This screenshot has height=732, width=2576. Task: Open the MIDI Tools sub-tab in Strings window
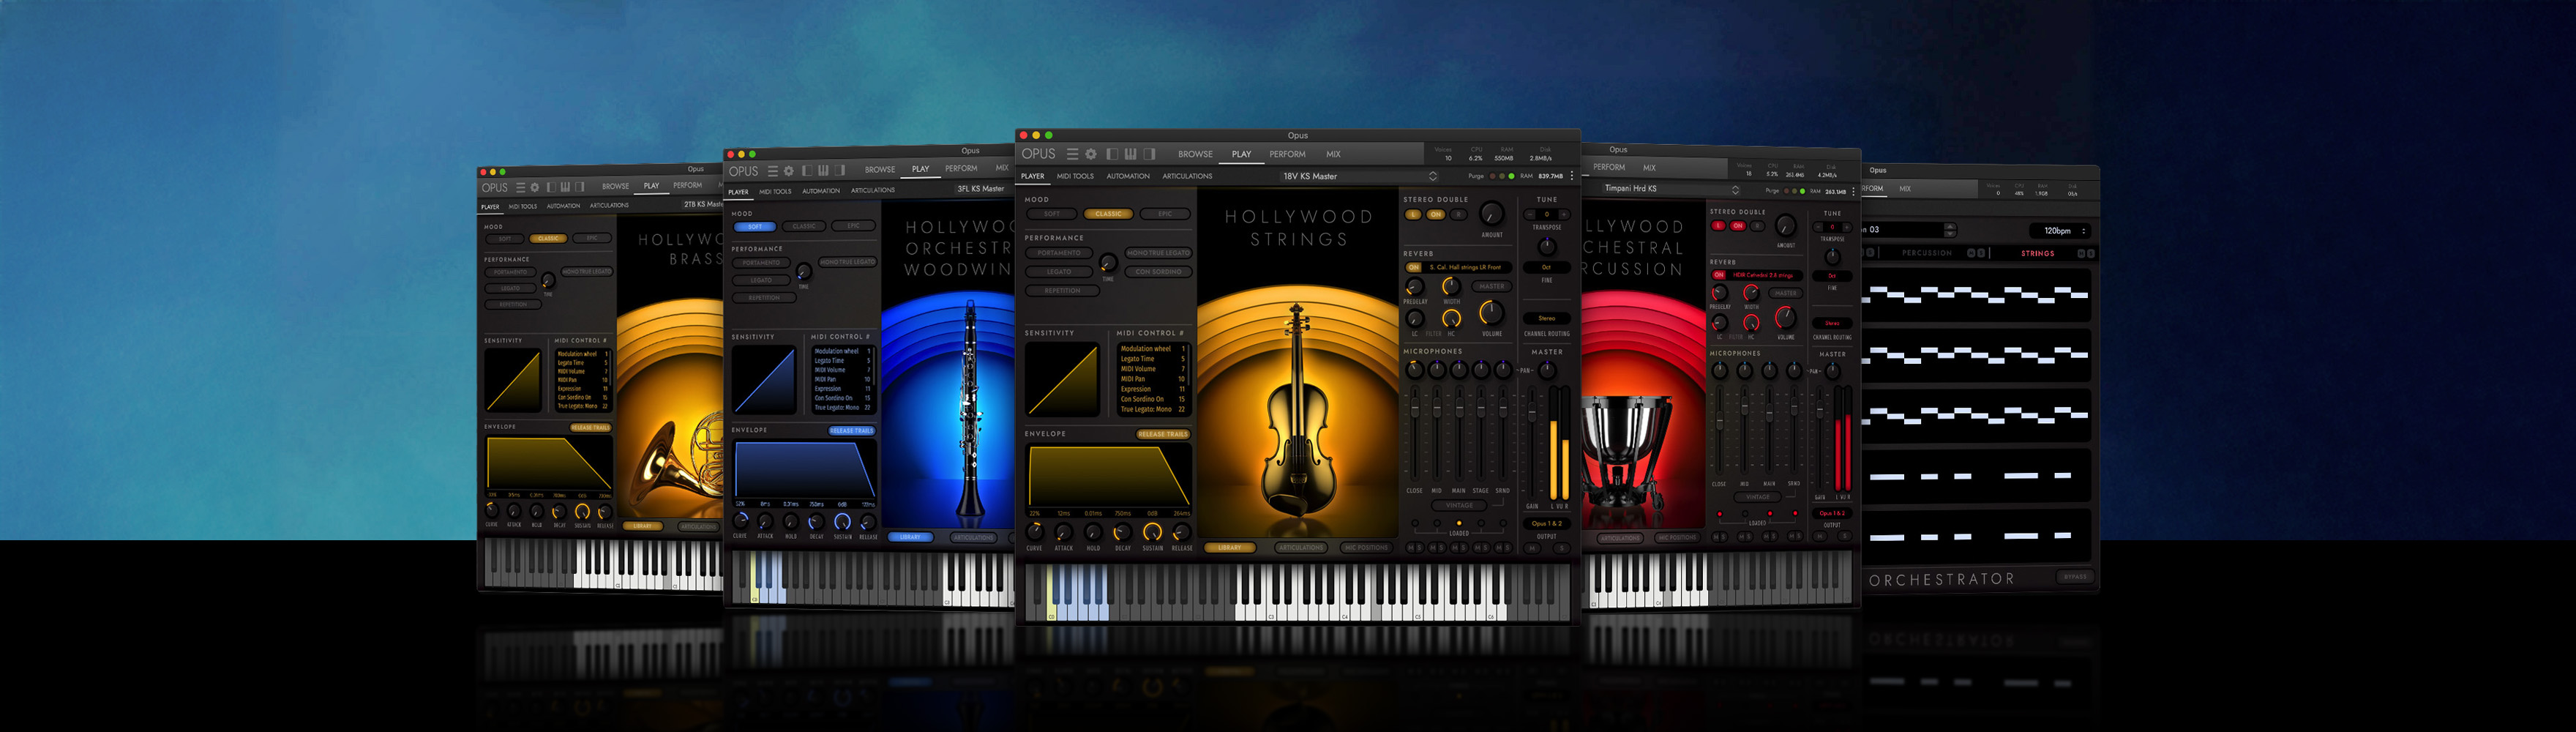(x=1075, y=176)
